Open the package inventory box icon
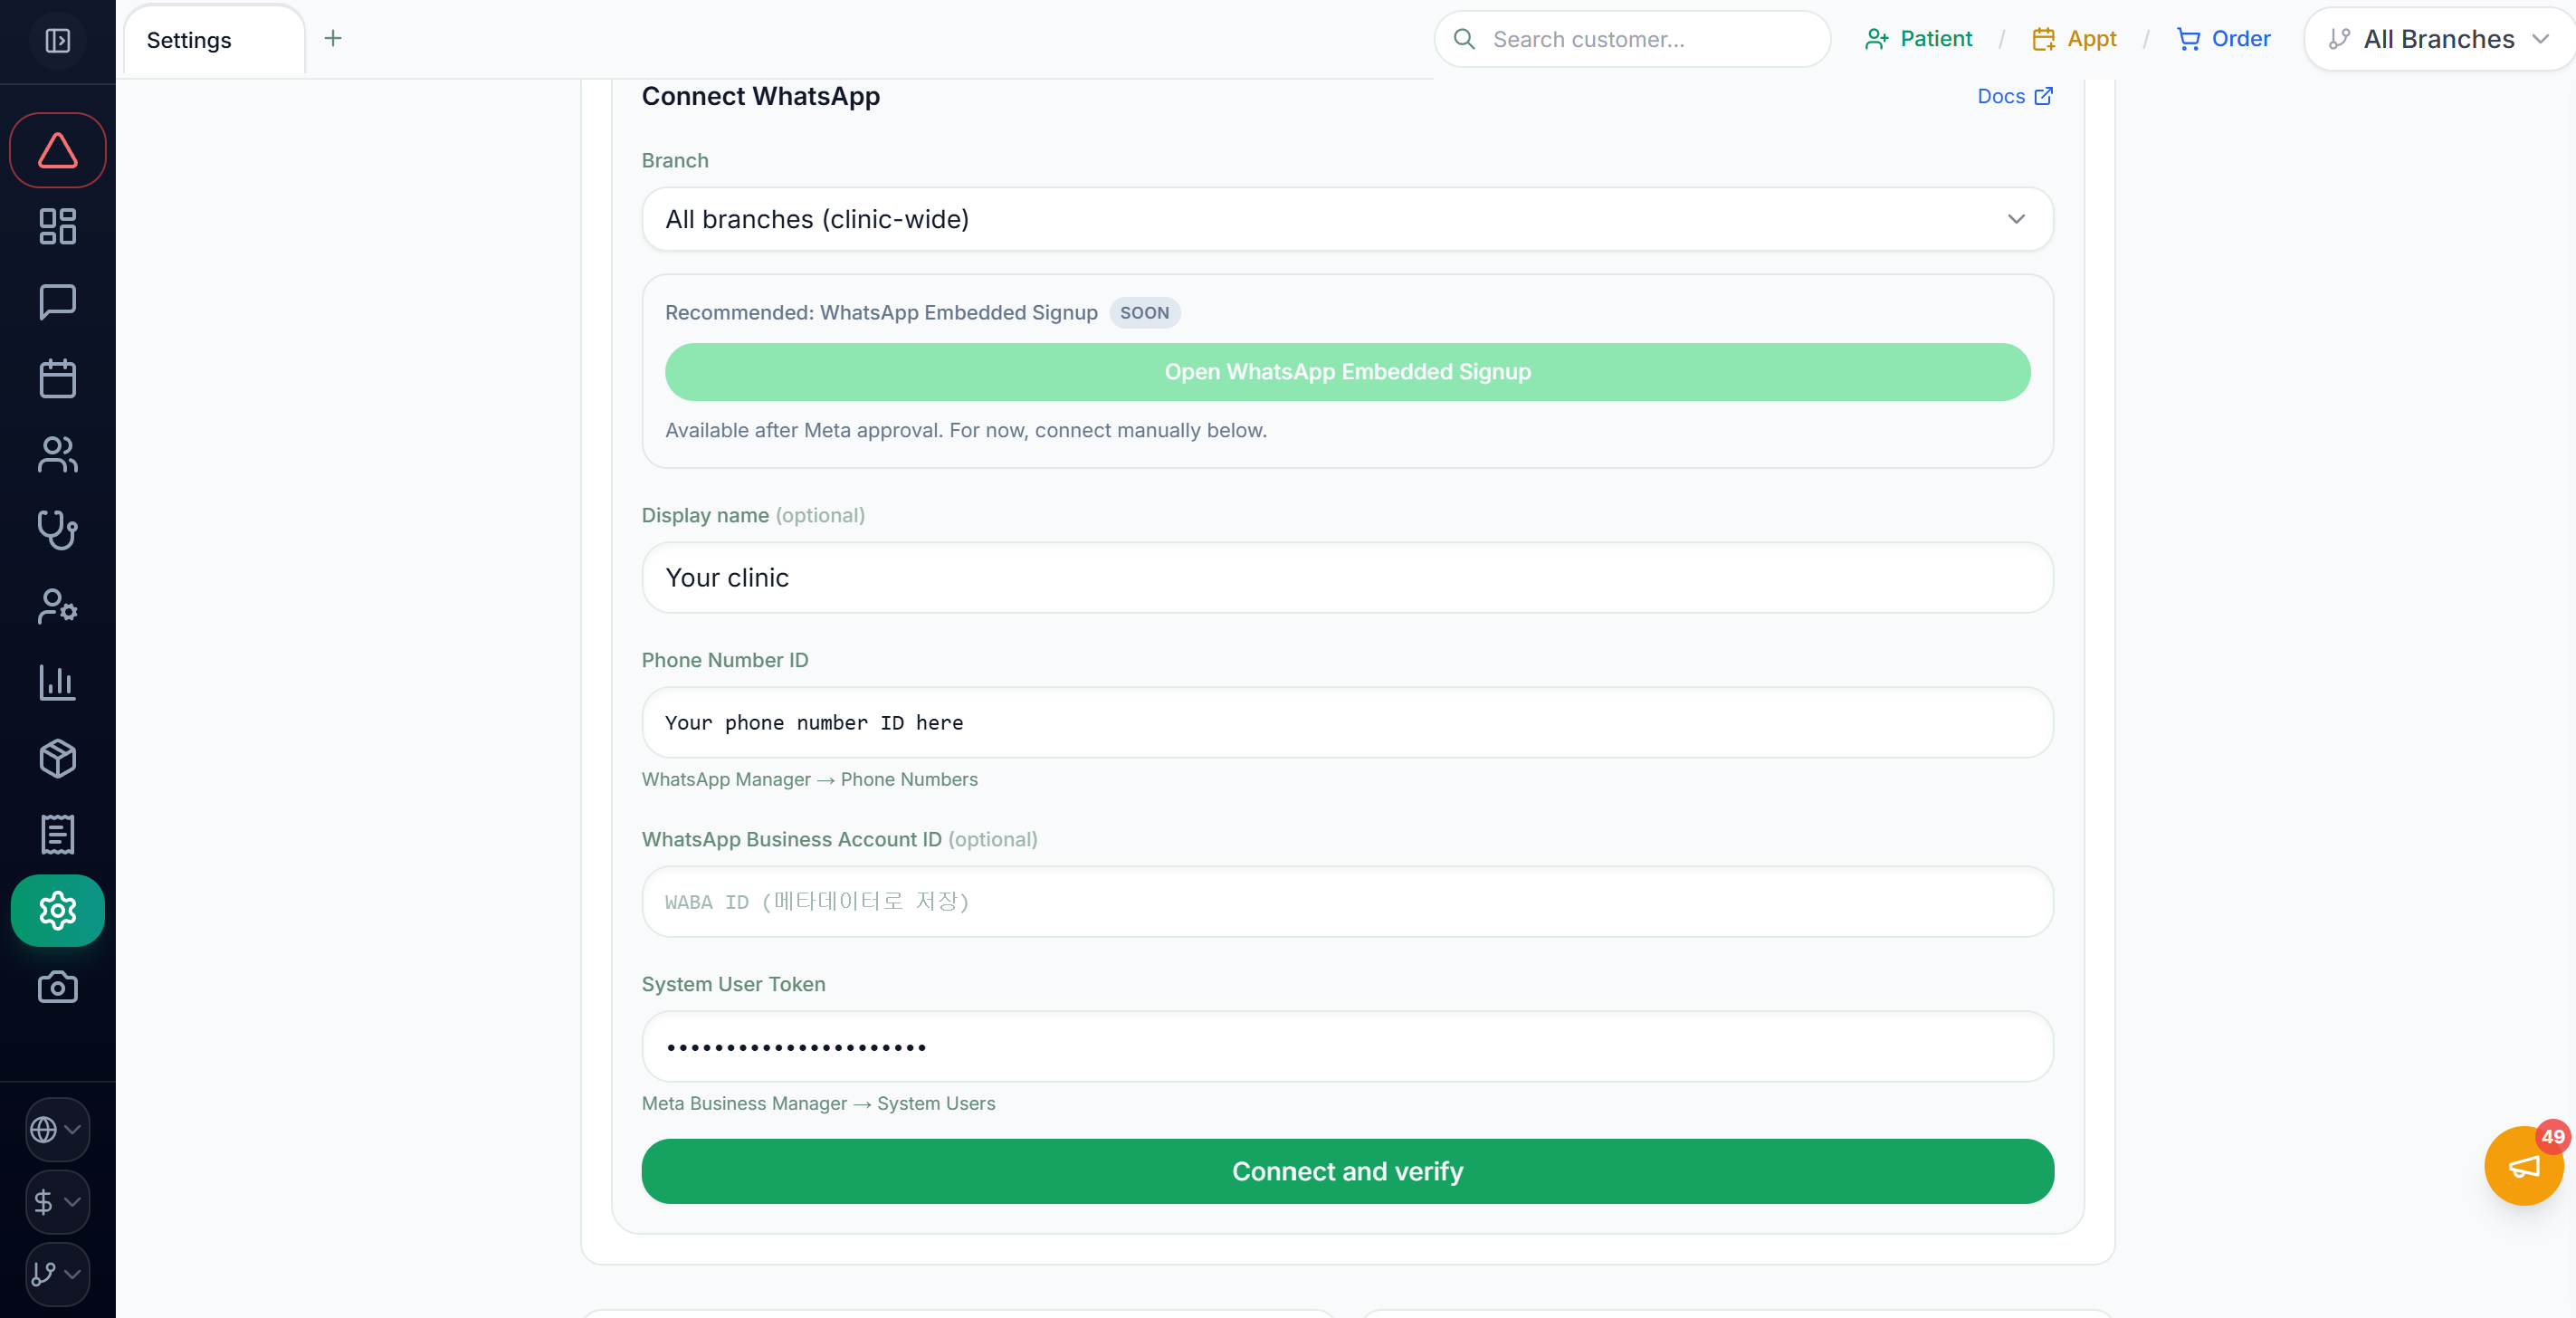The height and width of the screenshot is (1318, 2576). coord(58,758)
